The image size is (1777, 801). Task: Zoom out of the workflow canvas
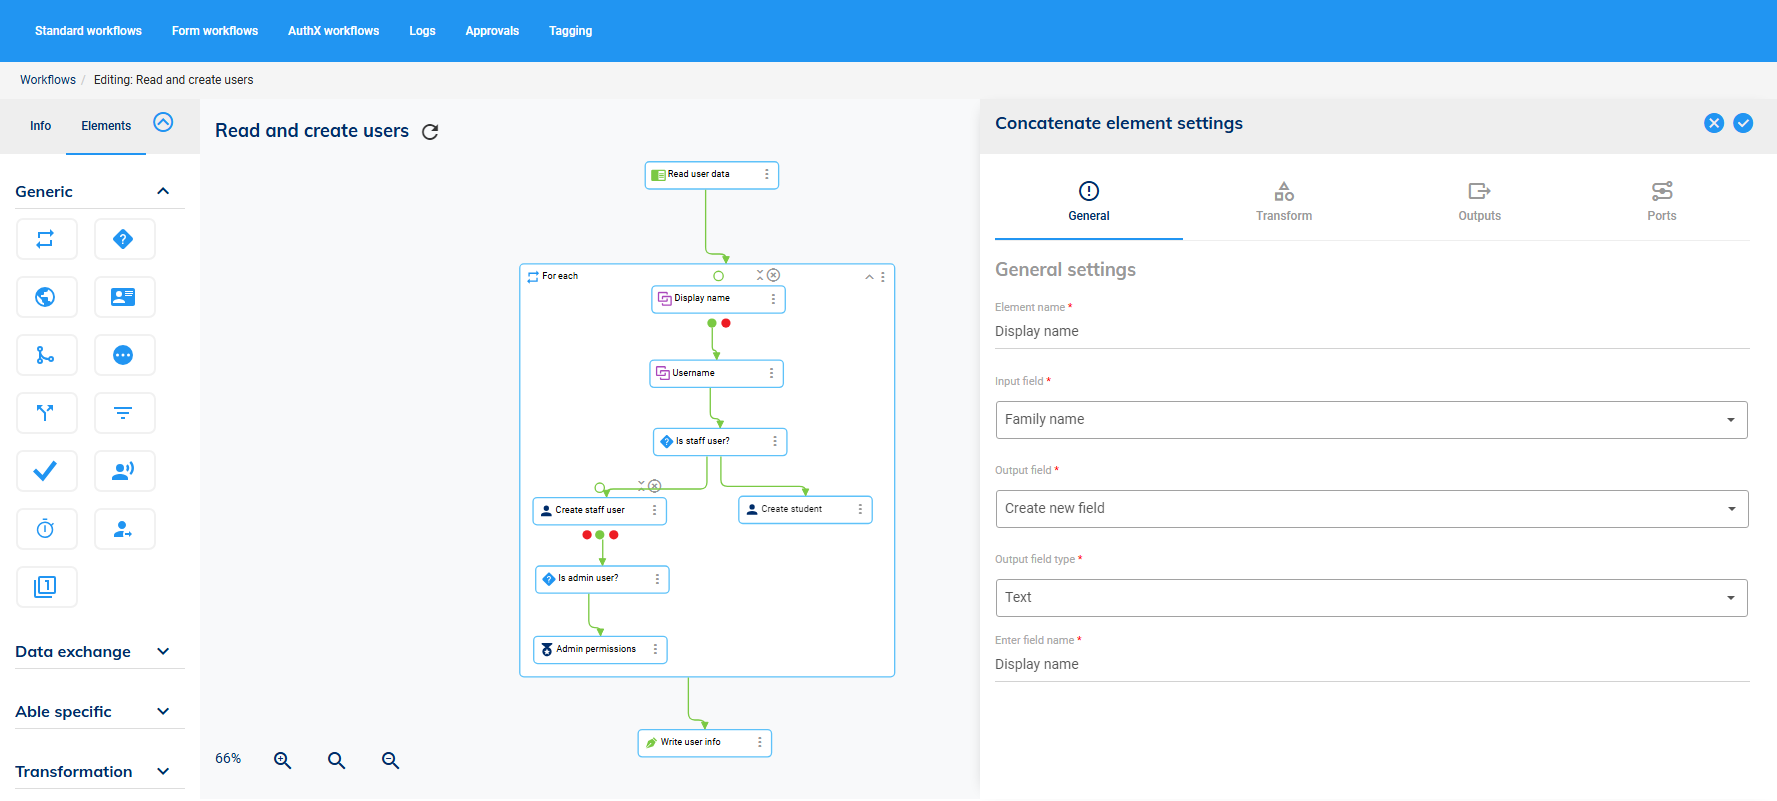(x=391, y=761)
